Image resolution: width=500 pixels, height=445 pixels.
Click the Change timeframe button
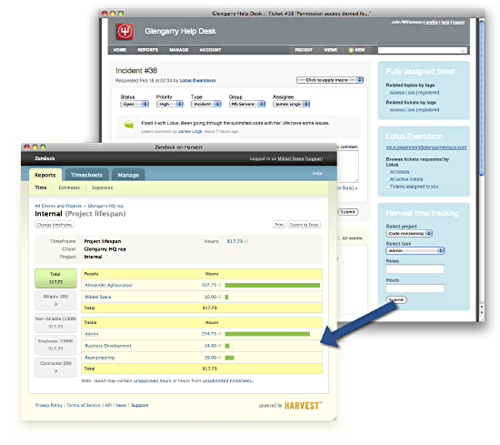tap(54, 225)
